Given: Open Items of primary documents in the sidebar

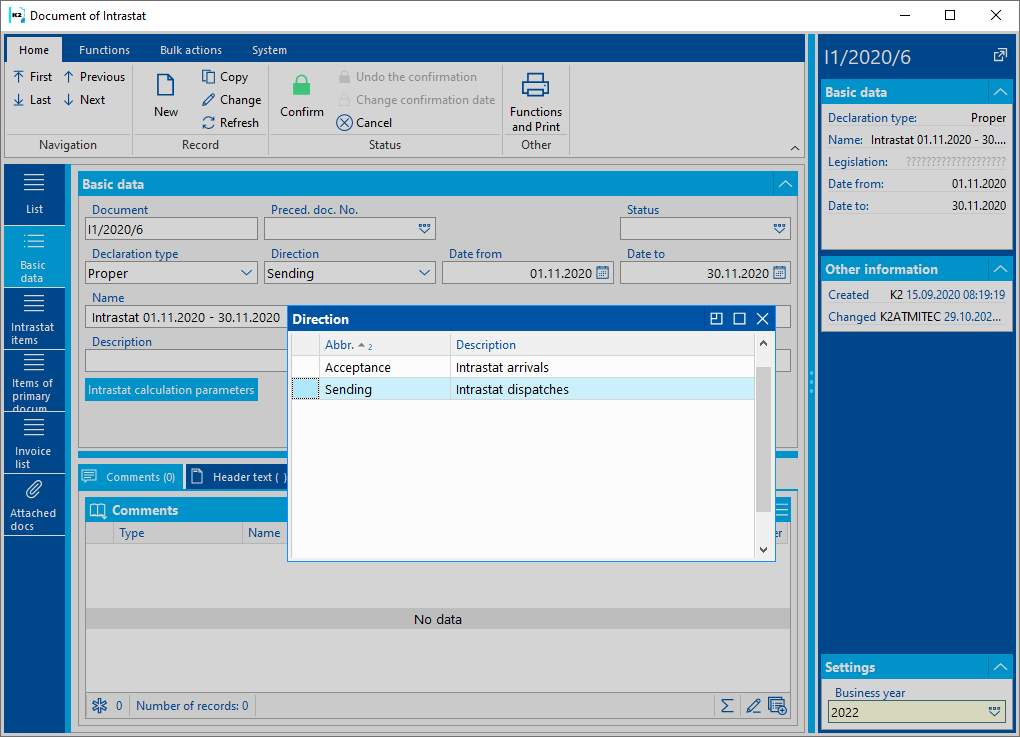Looking at the screenshot, I should pyautogui.click(x=33, y=381).
